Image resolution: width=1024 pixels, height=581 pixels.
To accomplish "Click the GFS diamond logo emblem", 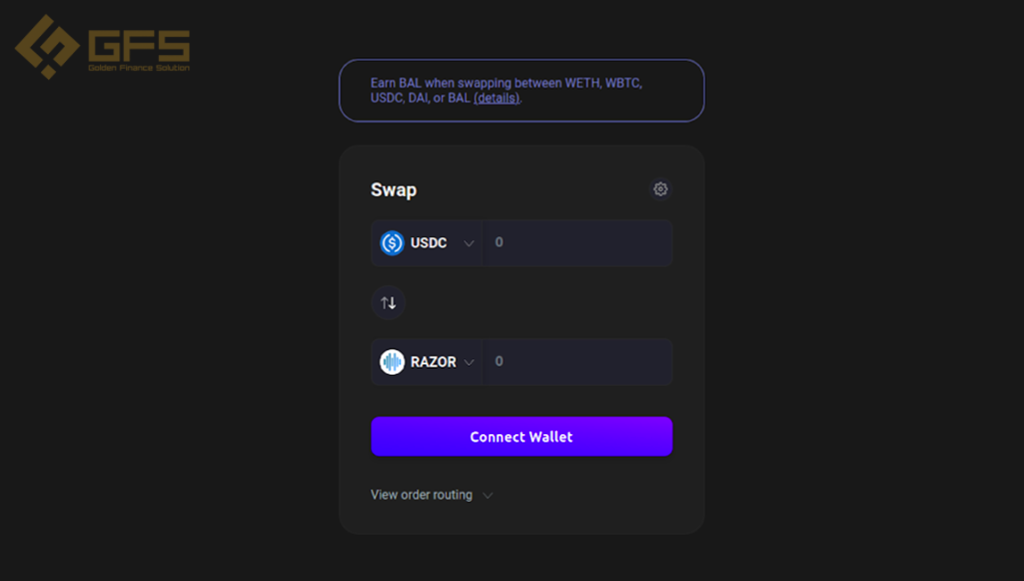I will (x=47, y=47).
